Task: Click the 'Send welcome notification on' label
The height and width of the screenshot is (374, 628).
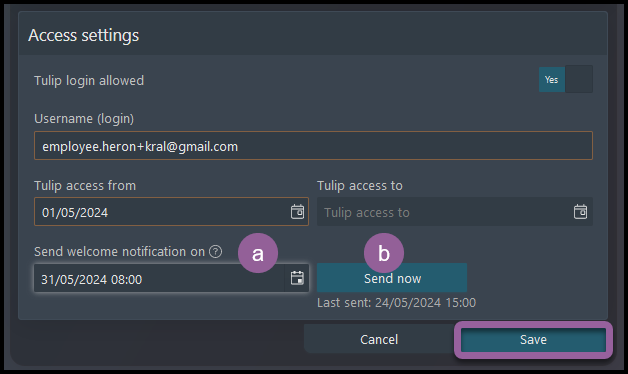Action: [x=119, y=251]
